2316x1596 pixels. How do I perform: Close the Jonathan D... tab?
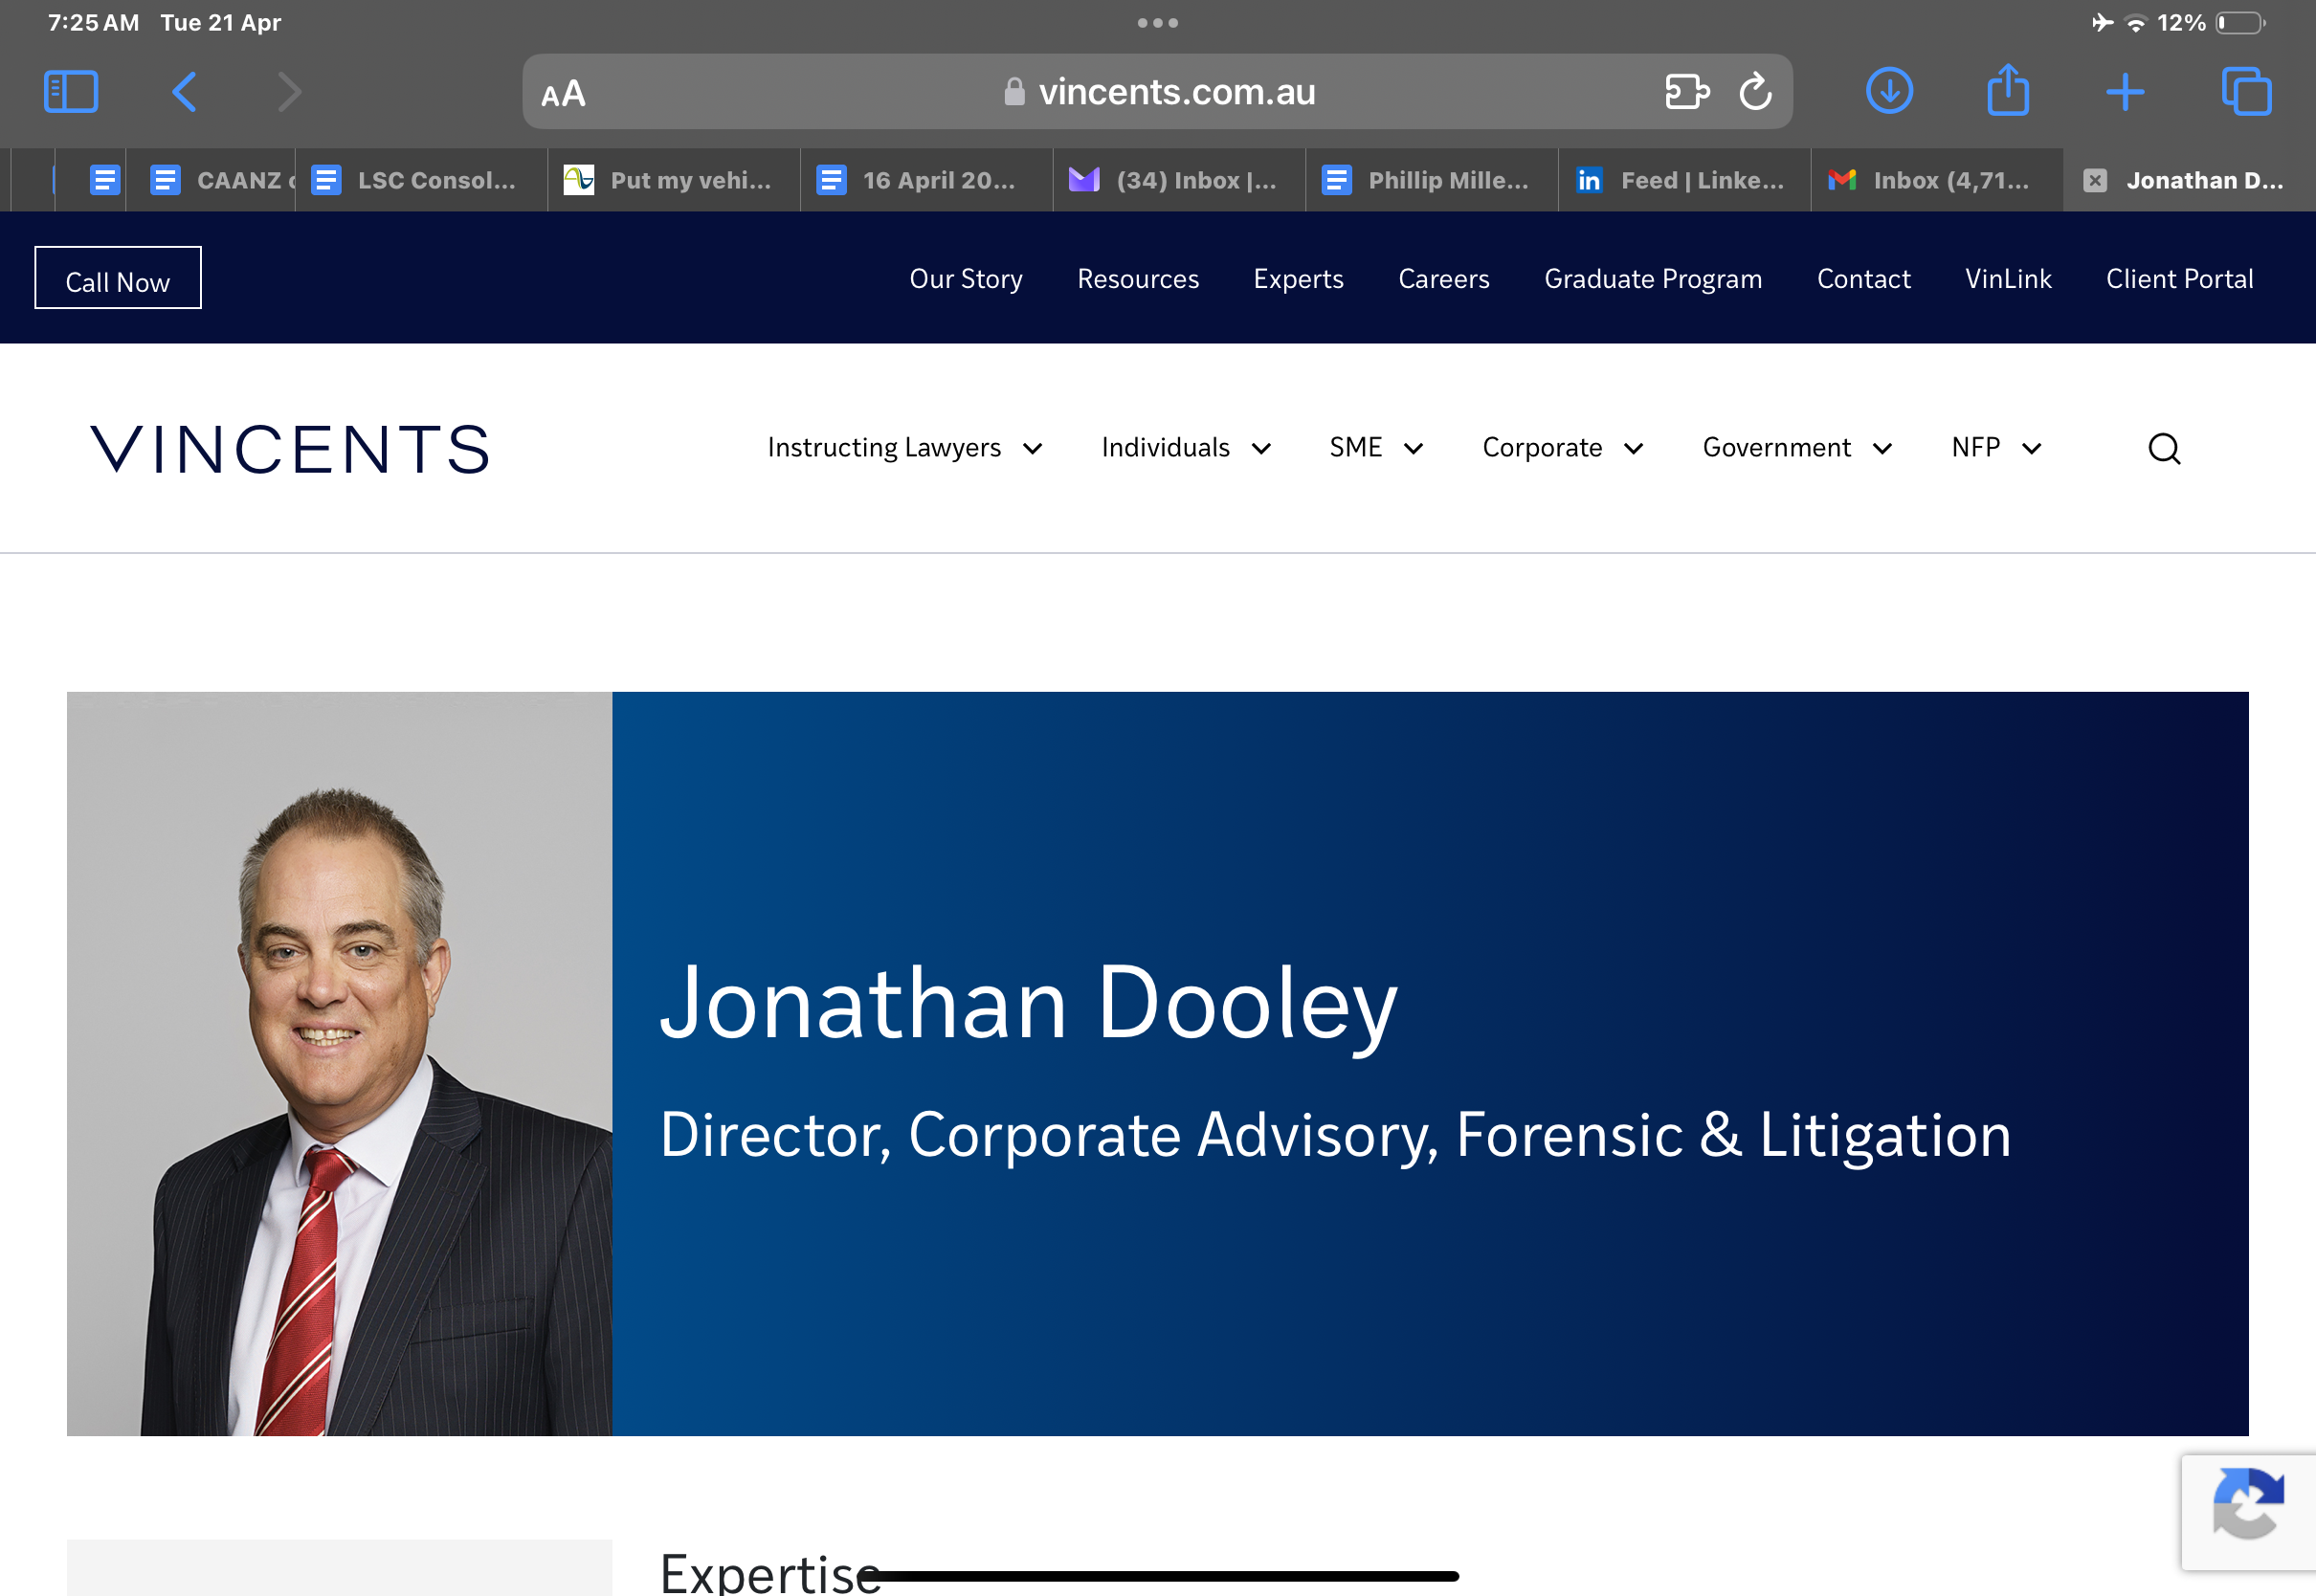click(2095, 180)
